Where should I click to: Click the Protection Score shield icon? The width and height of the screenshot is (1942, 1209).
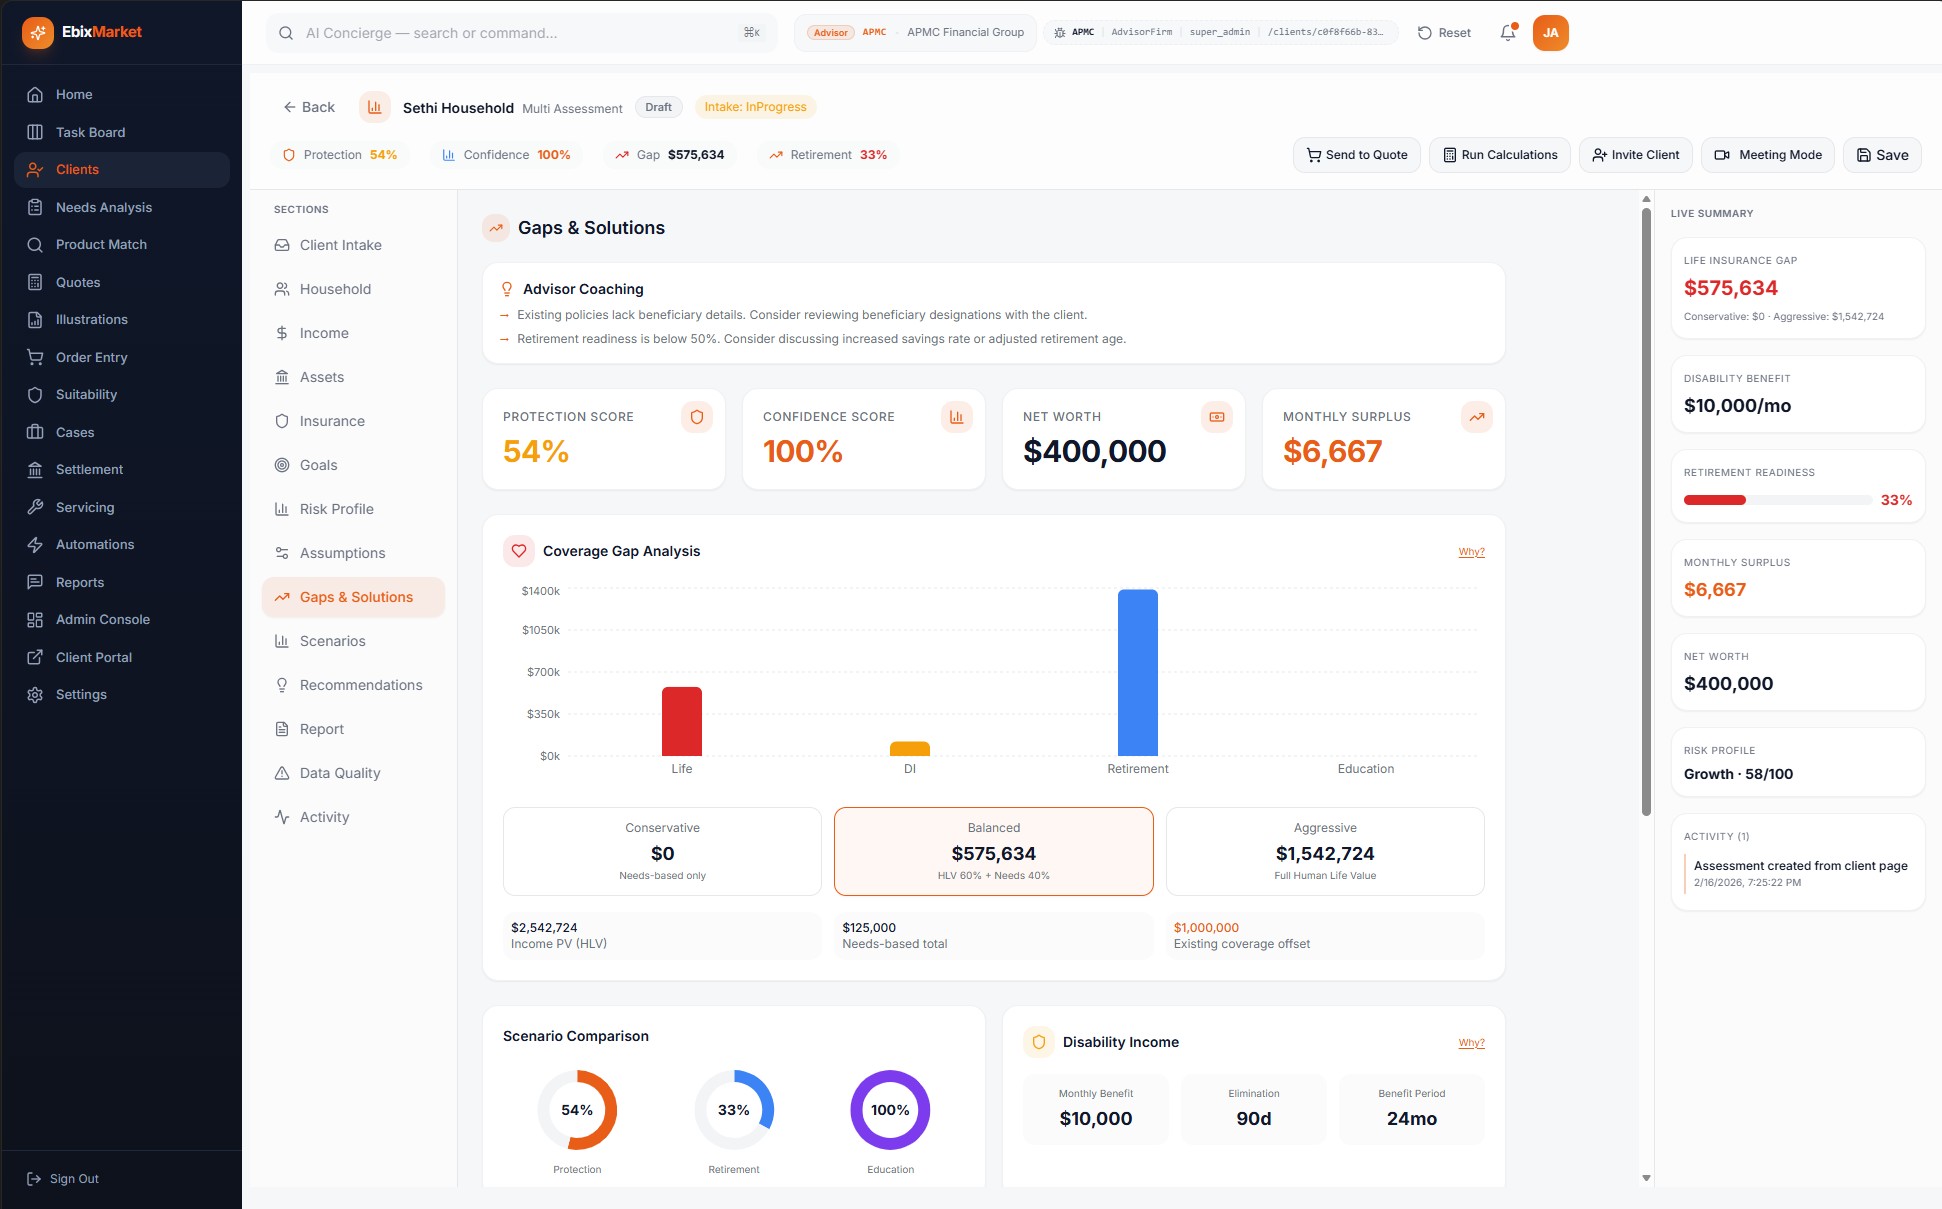point(697,417)
